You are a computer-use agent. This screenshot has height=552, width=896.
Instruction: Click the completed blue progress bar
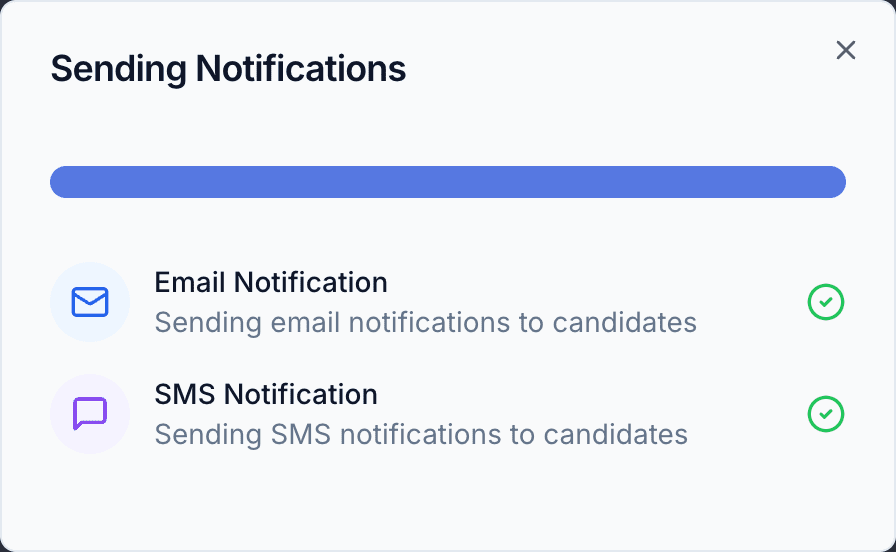(x=448, y=182)
